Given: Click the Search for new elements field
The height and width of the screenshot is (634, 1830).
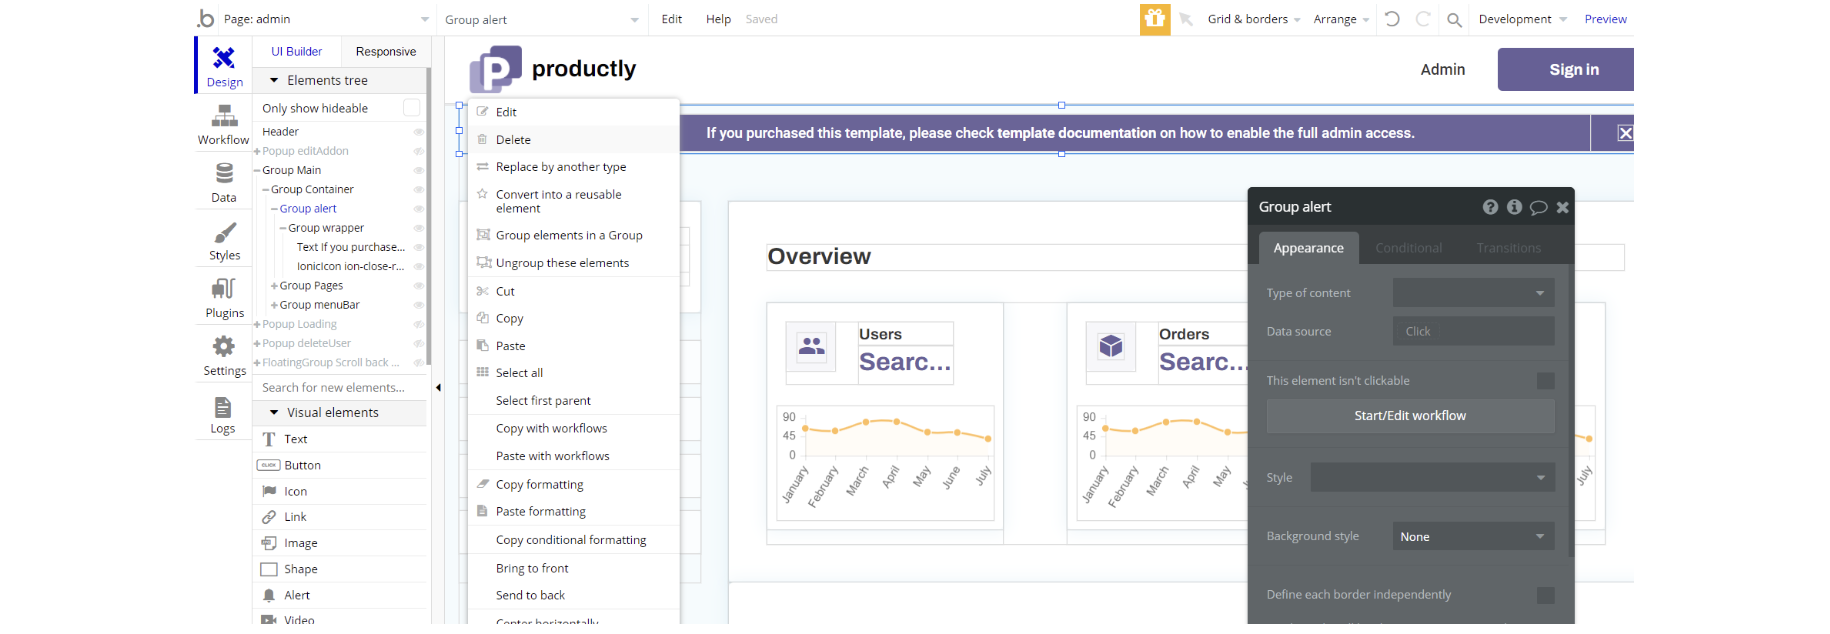Looking at the screenshot, I should (x=340, y=388).
